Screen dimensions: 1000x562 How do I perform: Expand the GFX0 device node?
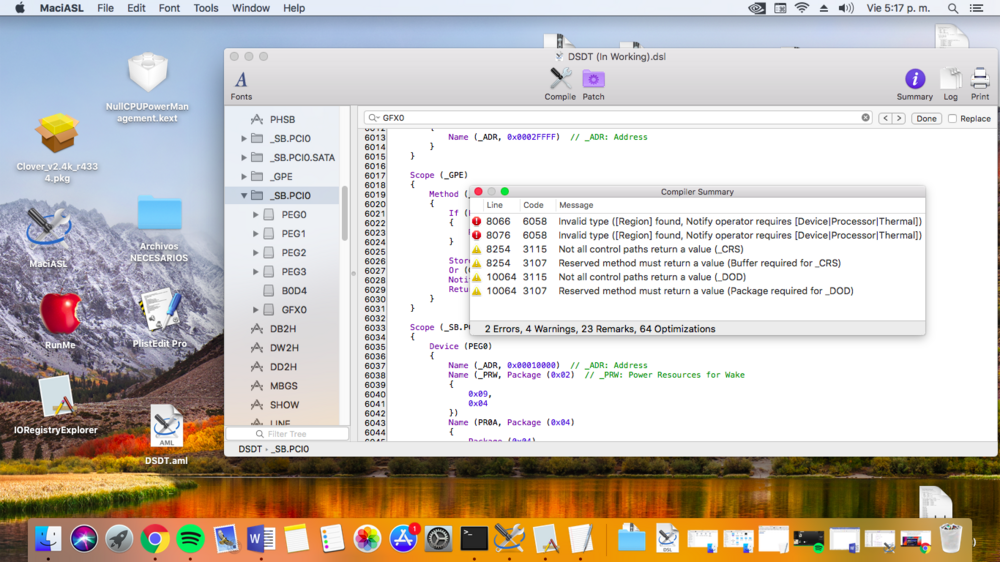click(256, 310)
